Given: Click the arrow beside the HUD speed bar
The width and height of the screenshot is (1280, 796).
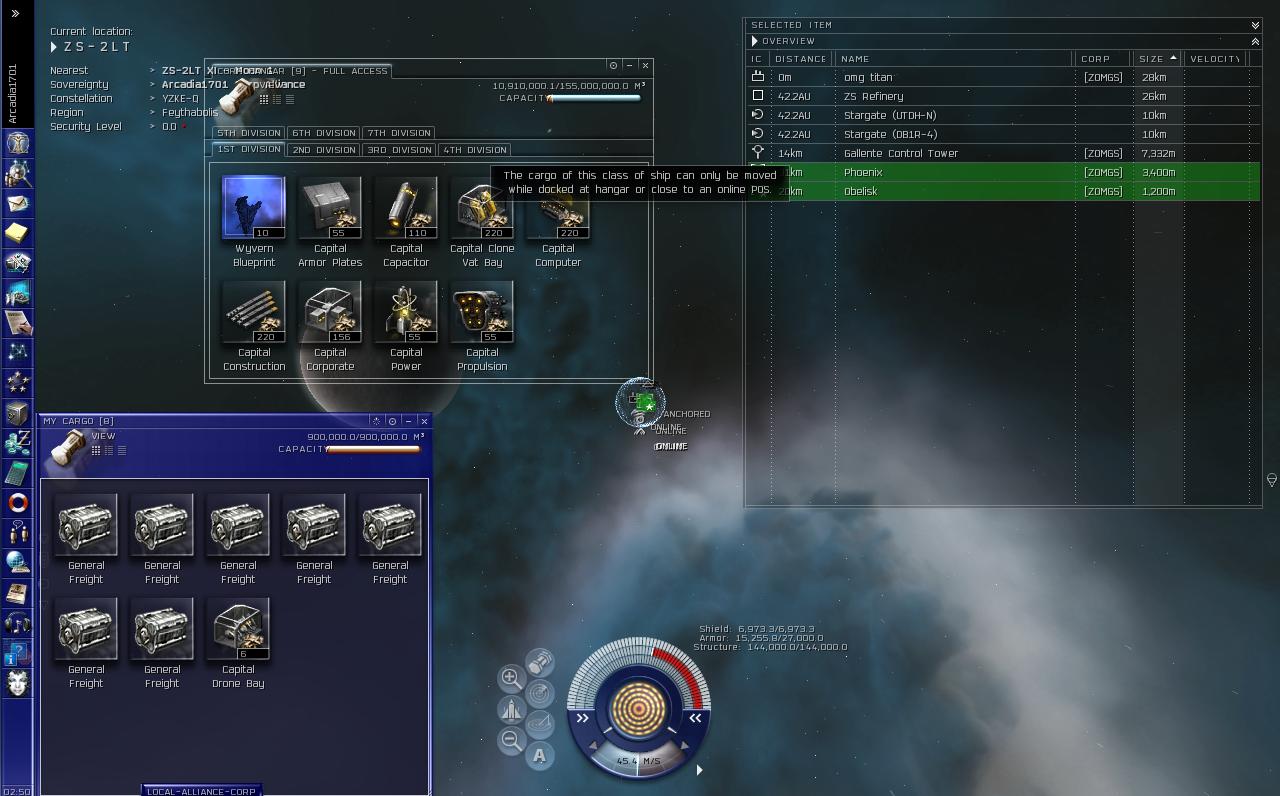Looking at the screenshot, I should (x=699, y=770).
